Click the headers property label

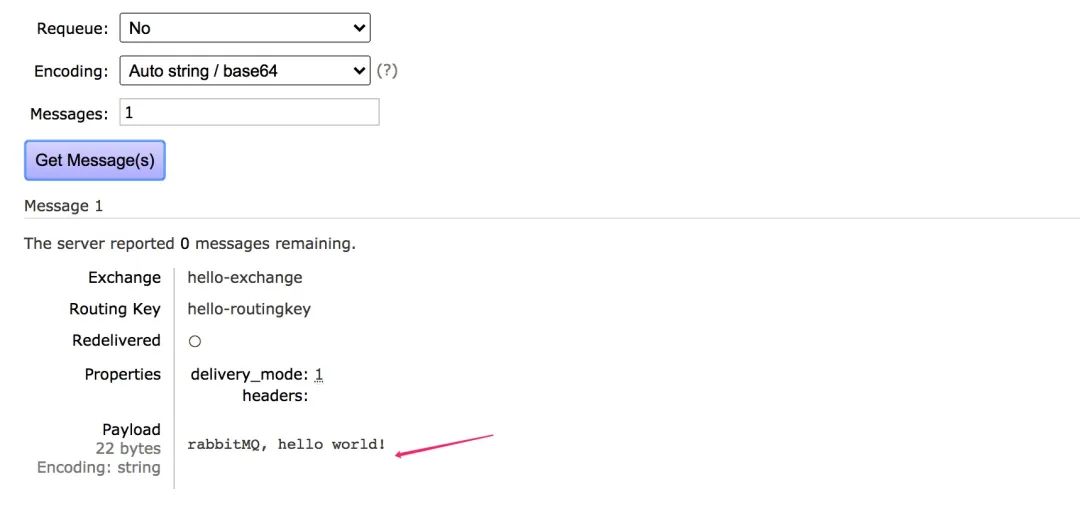(x=274, y=396)
